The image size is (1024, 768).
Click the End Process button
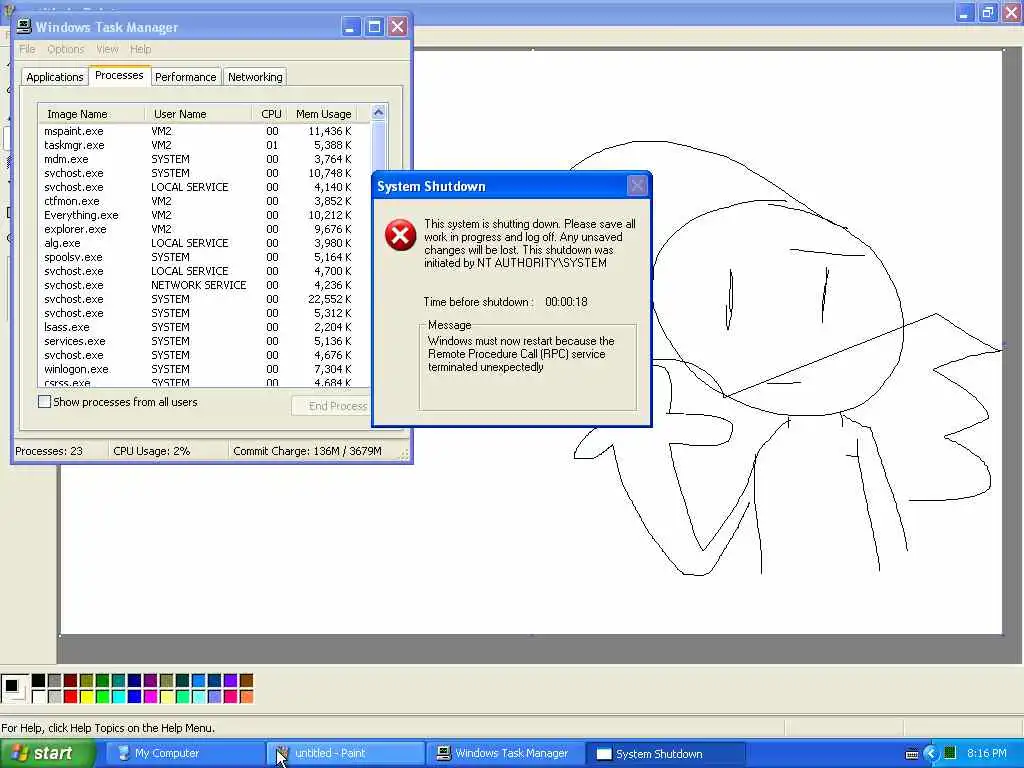tap(332, 406)
